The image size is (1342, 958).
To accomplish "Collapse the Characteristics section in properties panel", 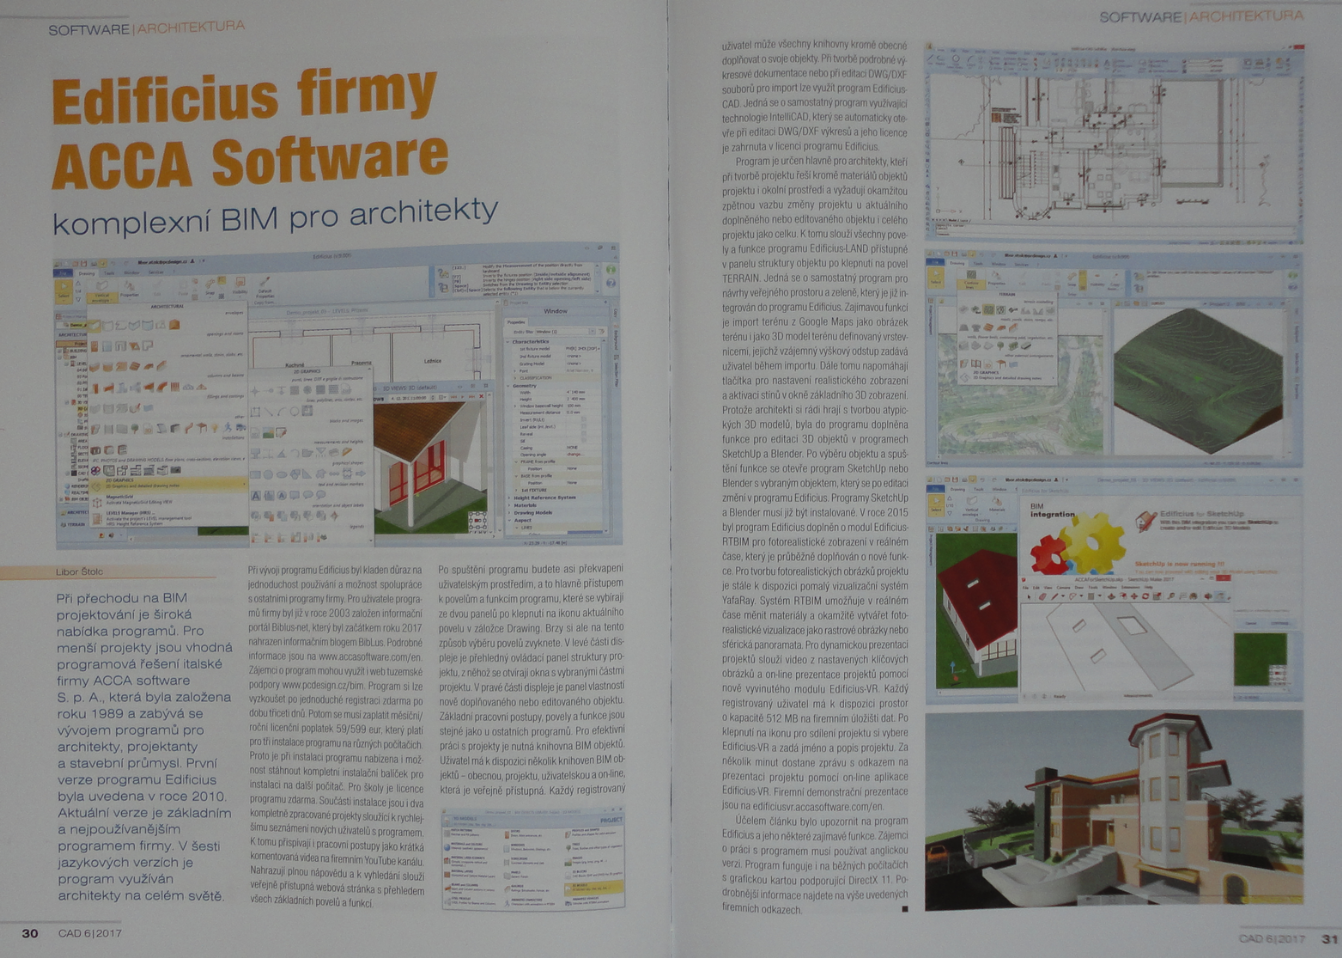I will [508, 342].
